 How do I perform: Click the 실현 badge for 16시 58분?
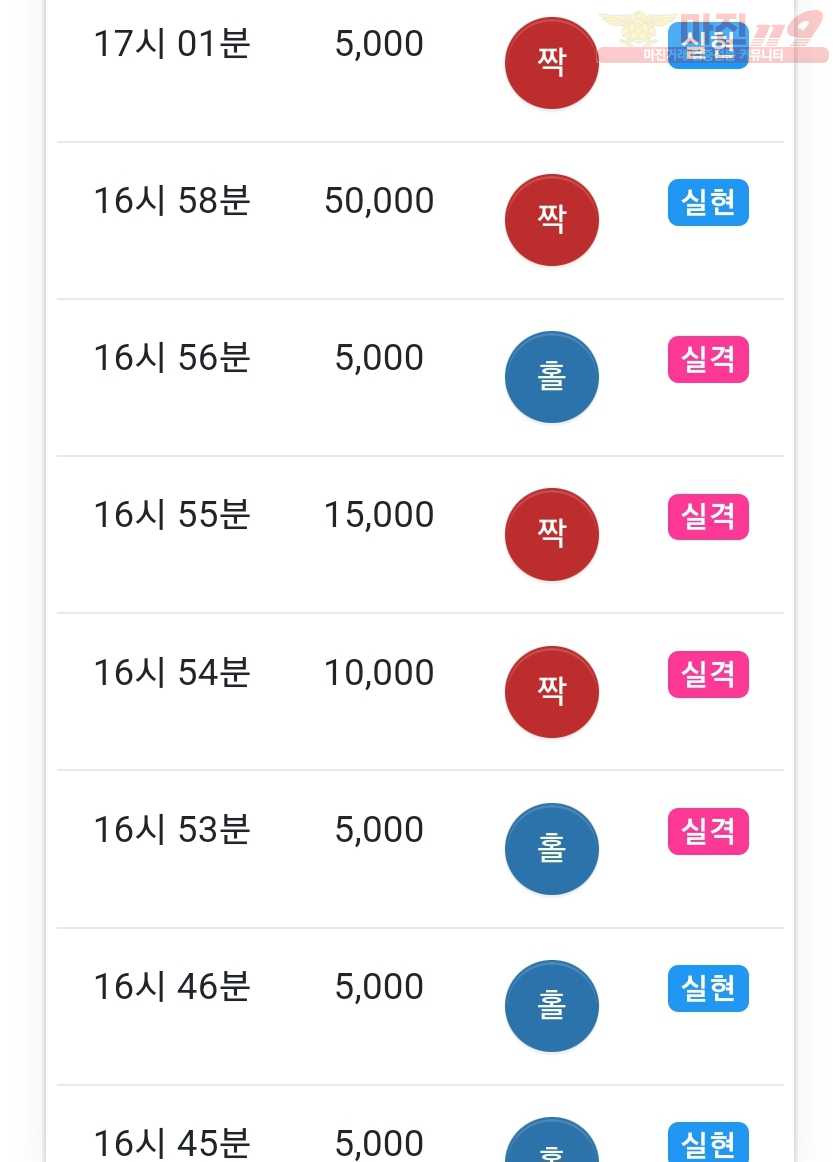708,202
